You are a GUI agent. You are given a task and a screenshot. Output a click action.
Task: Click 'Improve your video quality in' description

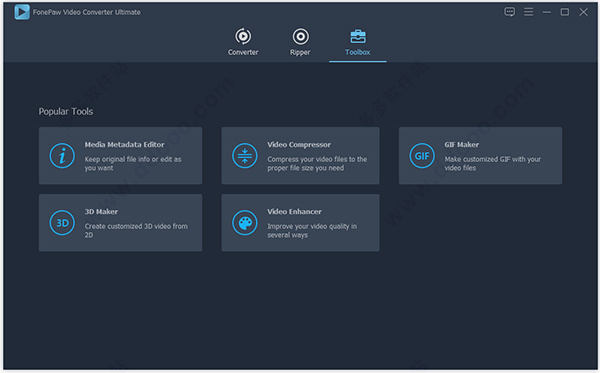[x=312, y=230]
